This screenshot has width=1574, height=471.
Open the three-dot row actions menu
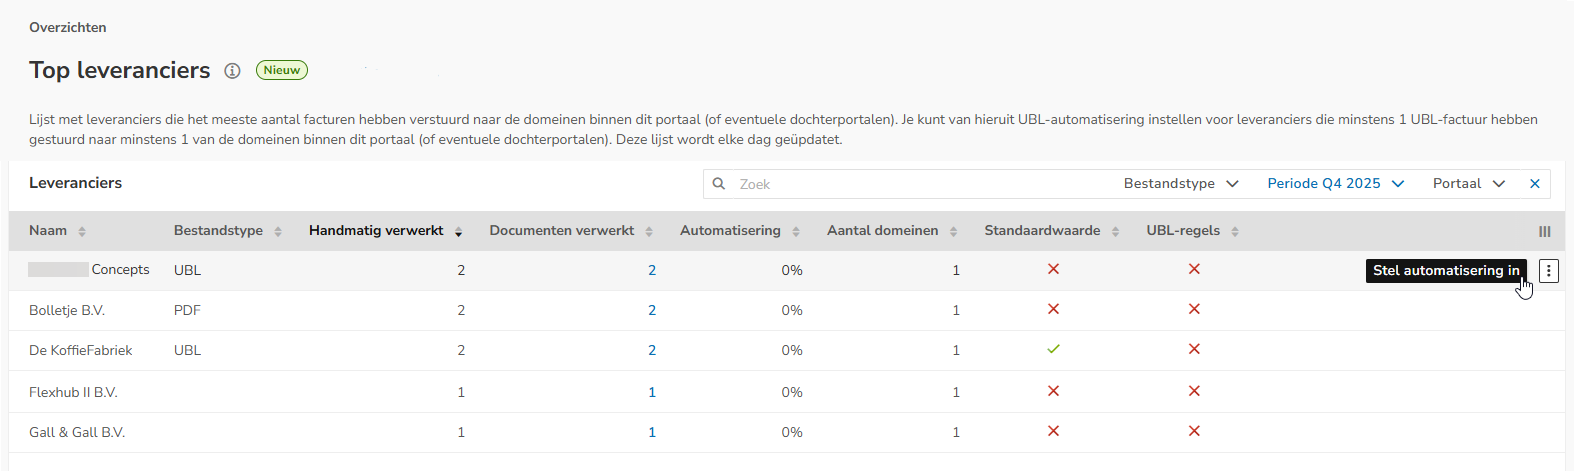click(x=1548, y=271)
